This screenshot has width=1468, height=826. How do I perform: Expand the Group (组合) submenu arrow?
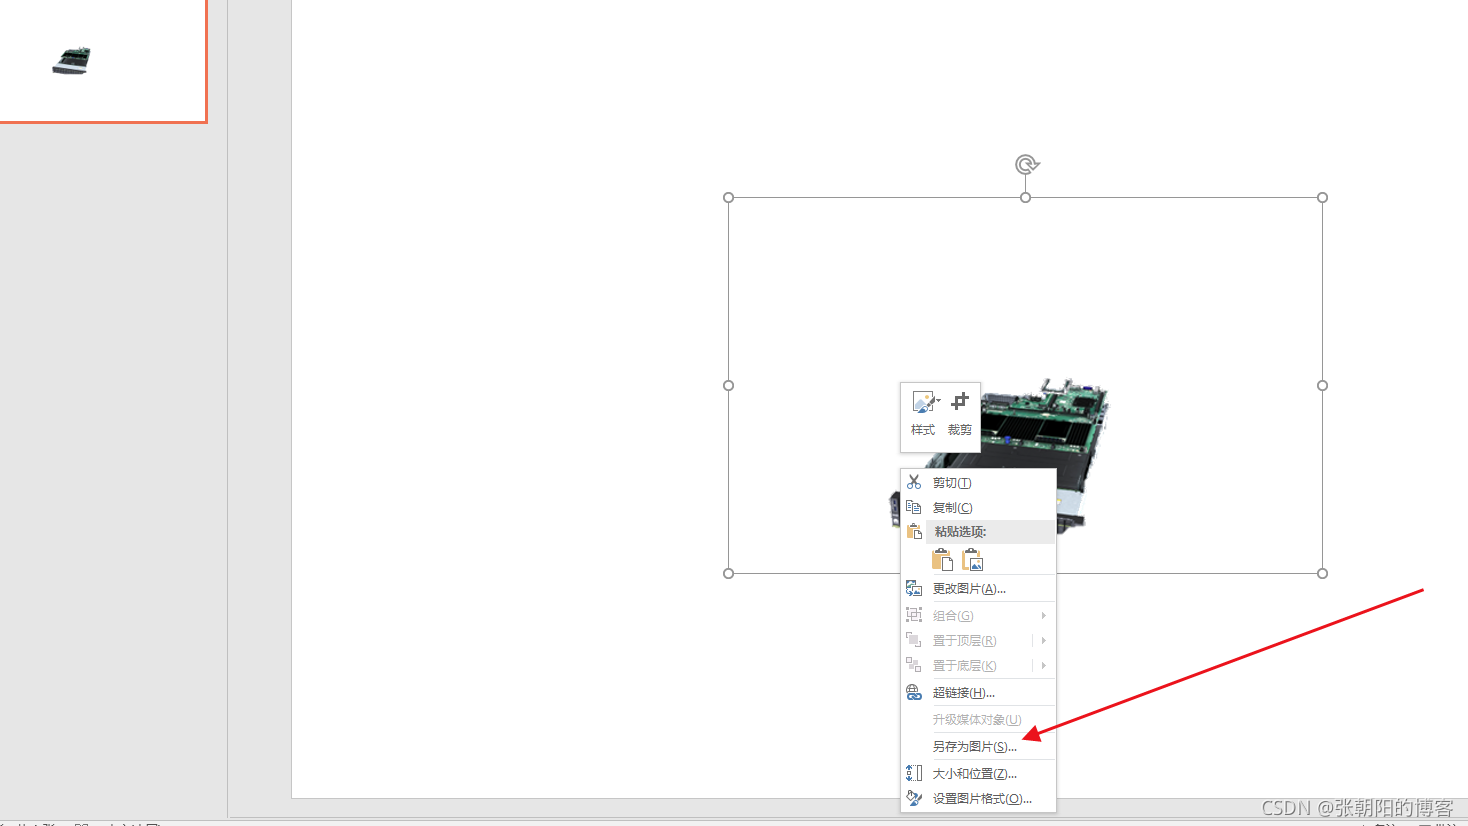1043,616
